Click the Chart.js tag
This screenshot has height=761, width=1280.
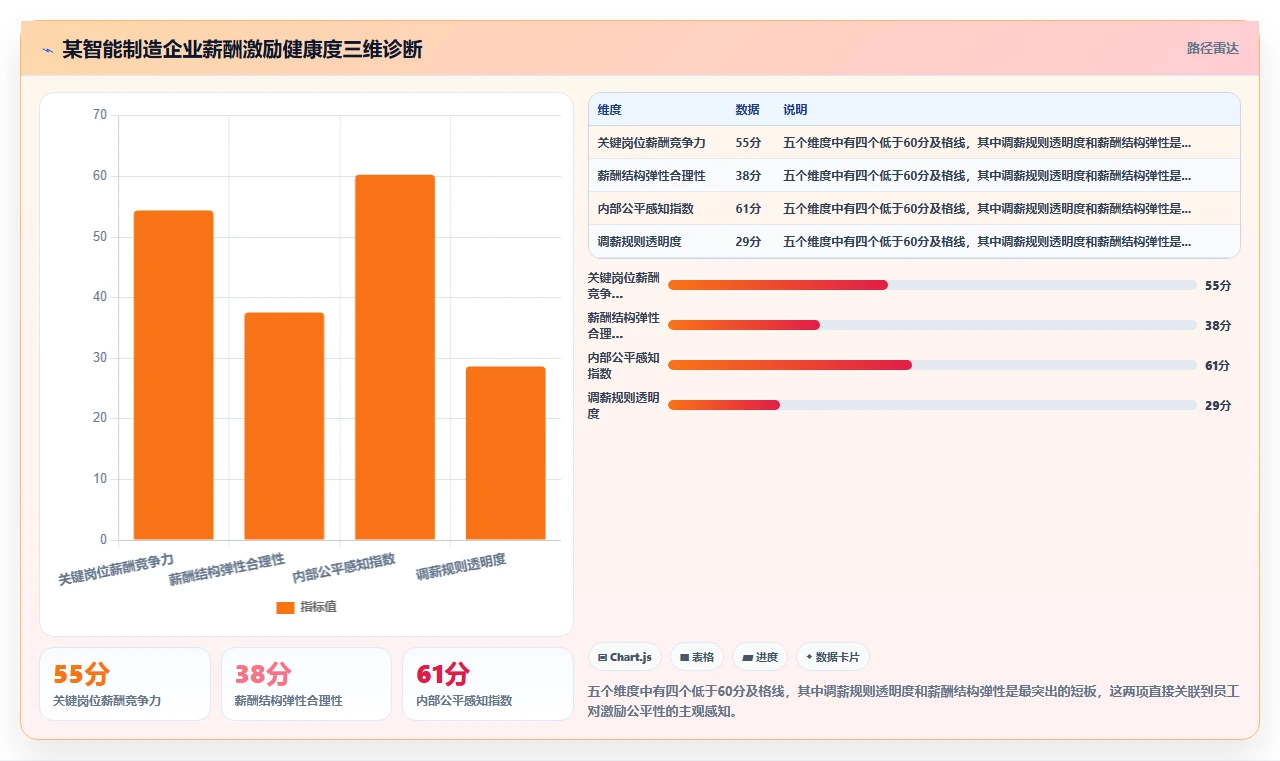tap(625, 657)
